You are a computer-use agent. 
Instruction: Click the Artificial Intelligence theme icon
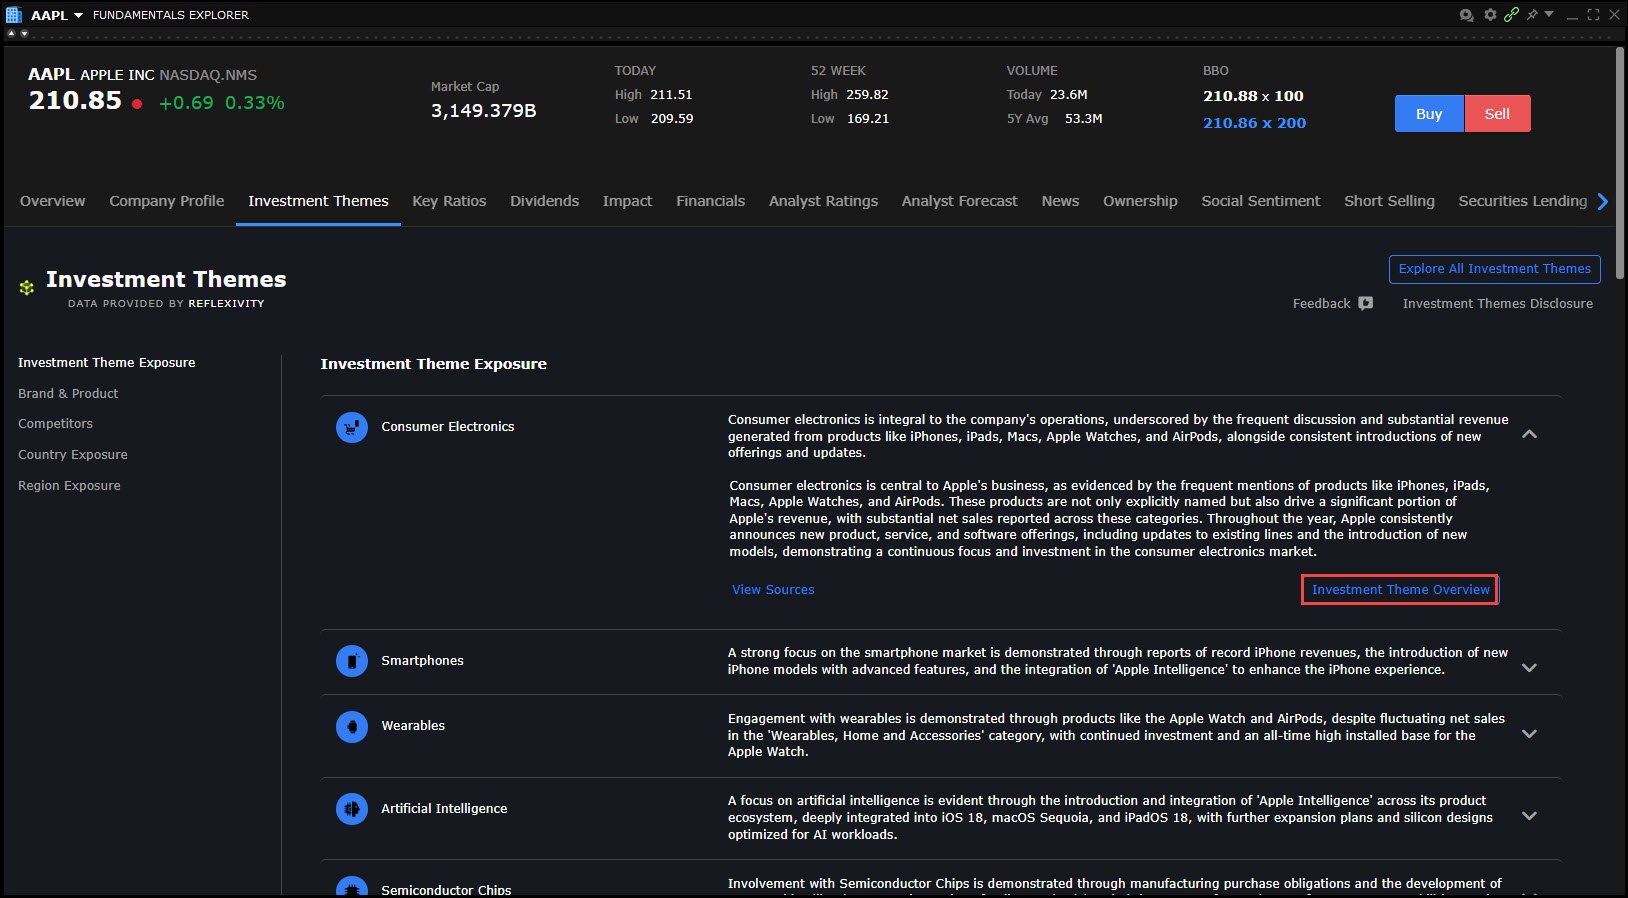352,808
